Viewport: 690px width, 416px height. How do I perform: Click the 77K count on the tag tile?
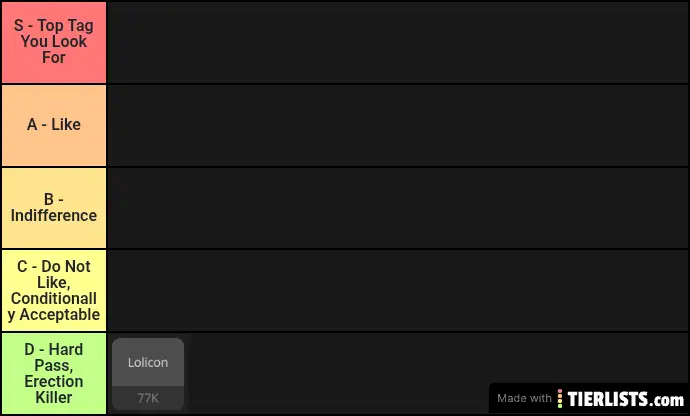click(x=148, y=398)
